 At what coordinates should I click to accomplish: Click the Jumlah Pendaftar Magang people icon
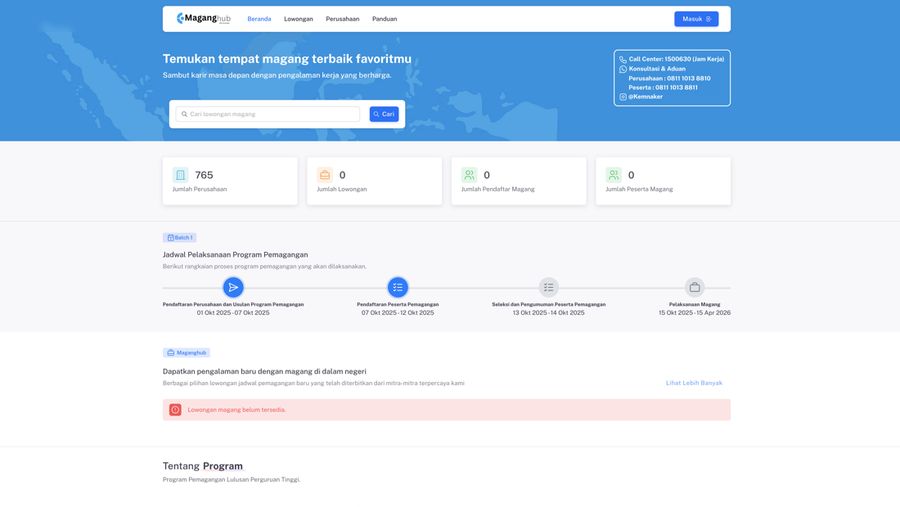coord(469,175)
